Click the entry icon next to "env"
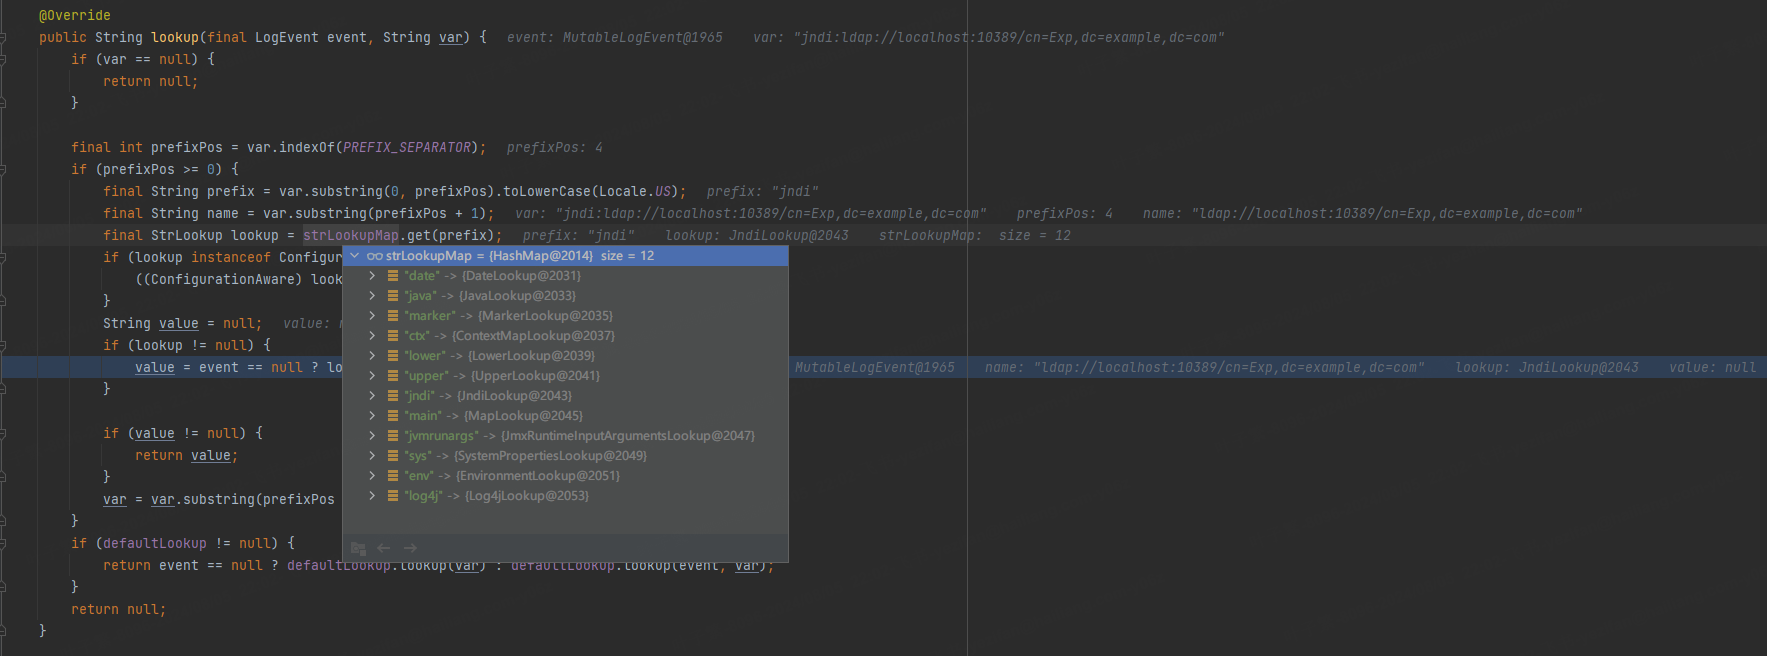The height and width of the screenshot is (656, 1767). click(393, 476)
